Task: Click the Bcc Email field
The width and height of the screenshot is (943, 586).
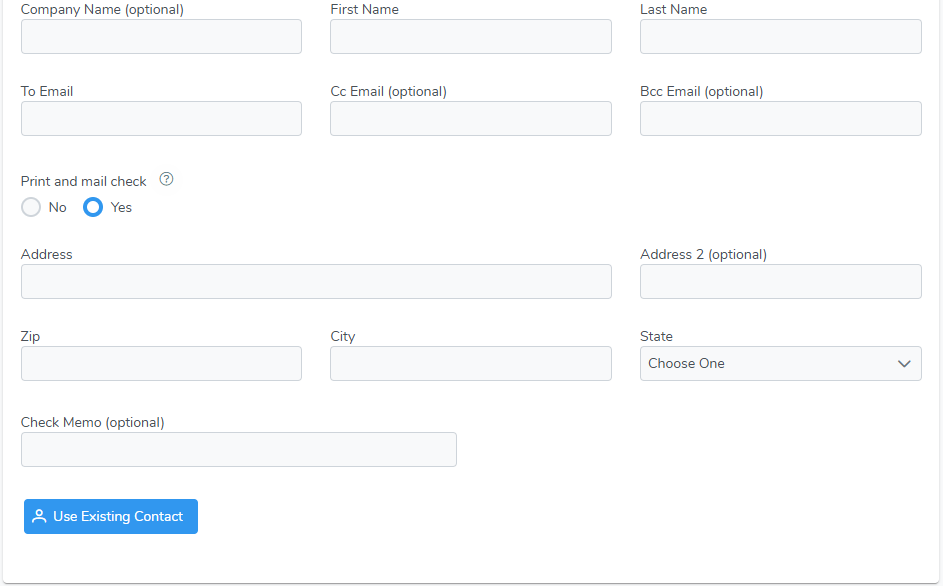Action: [x=781, y=119]
